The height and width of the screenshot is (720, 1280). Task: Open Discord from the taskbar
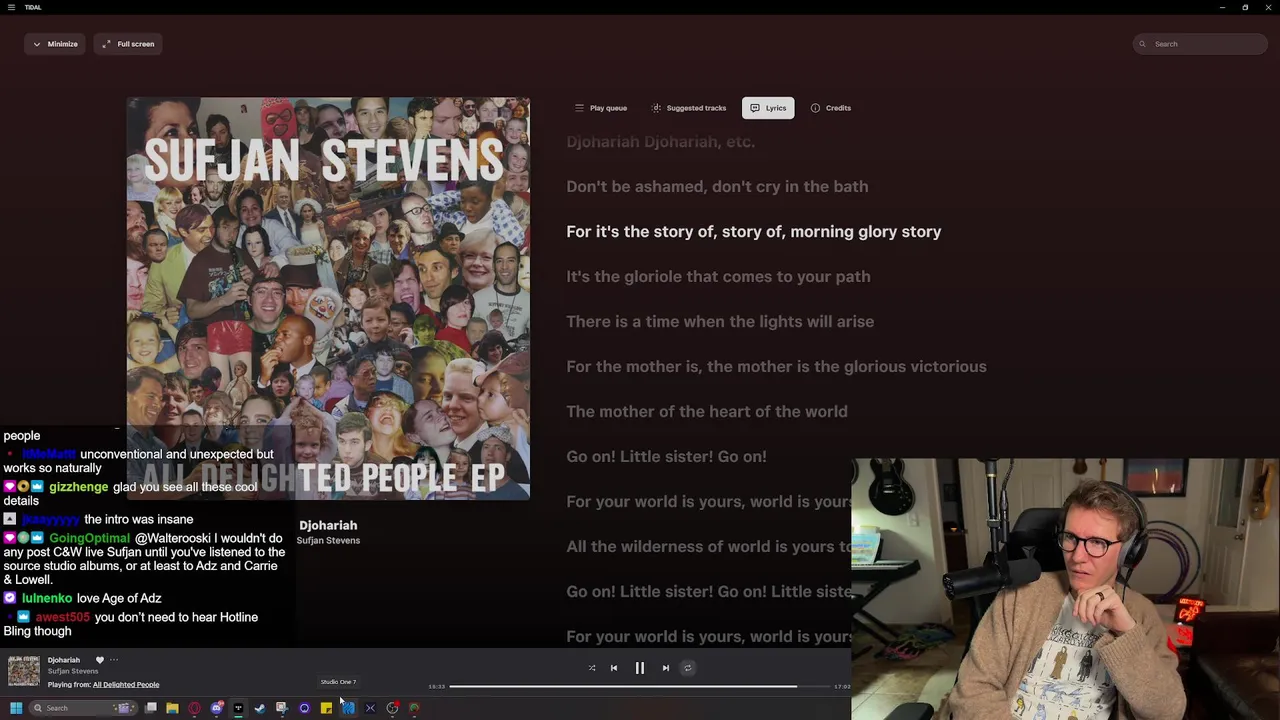coord(216,708)
